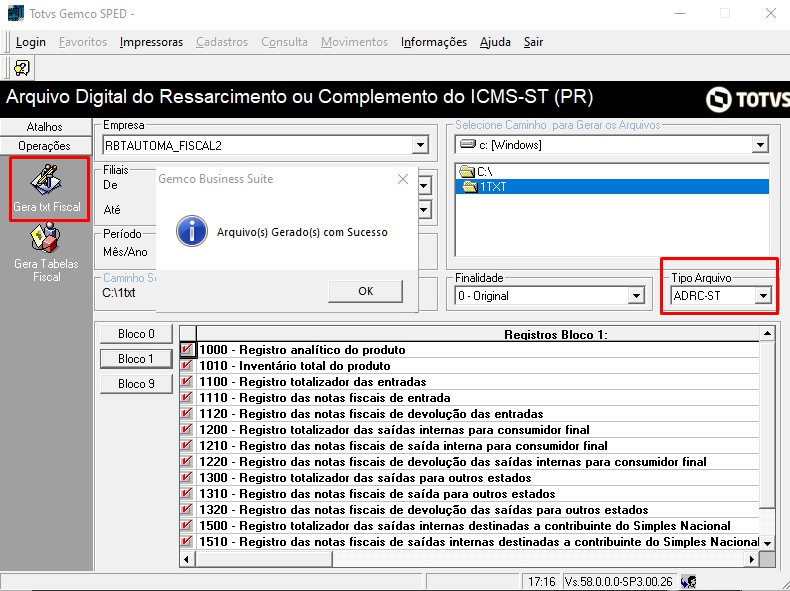The image size is (790, 591).
Task: Toggle checkbox for register 1500
Action: (x=186, y=526)
